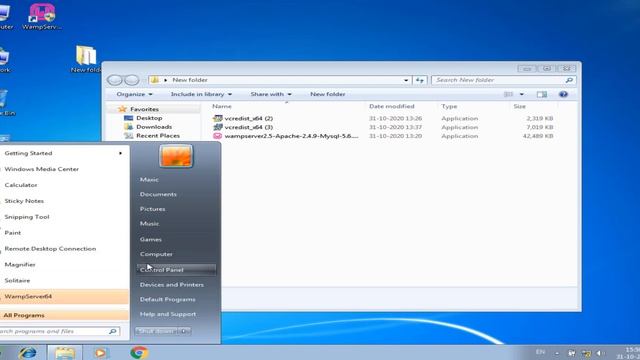Open the Share with dropdown
Viewport: 640px width, 360px height.
(x=271, y=94)
